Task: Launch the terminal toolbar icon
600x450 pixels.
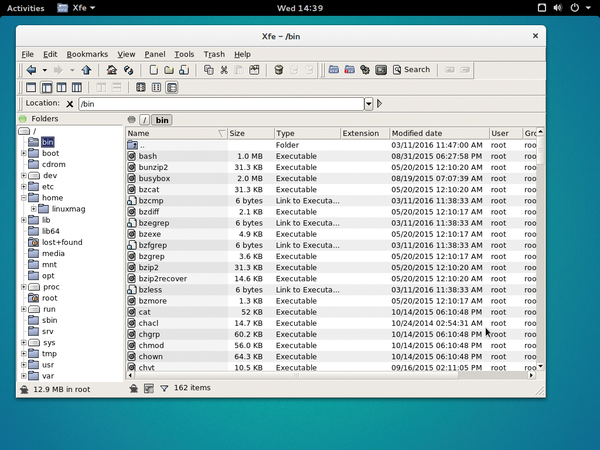Action: (x=381, y=70)
